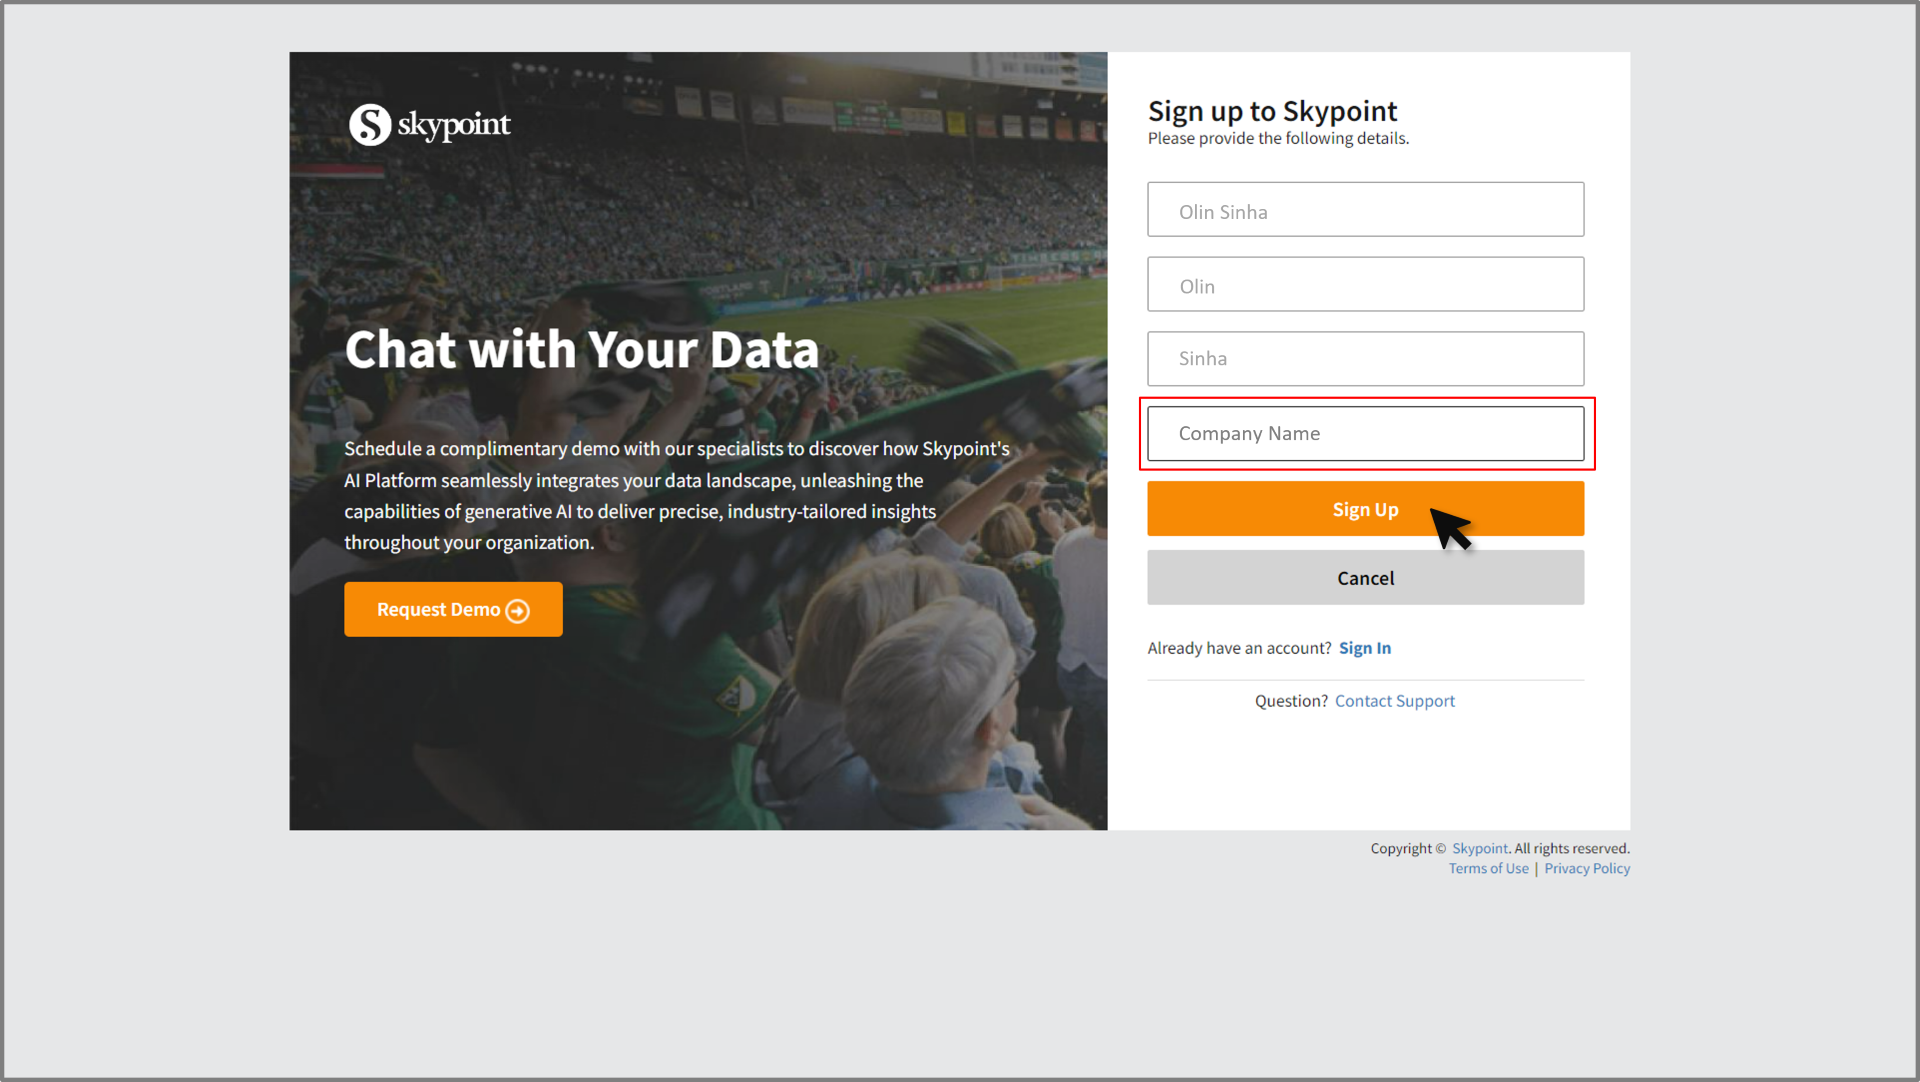The width and height of the screenshot is (1920, 1082).
Task: View the Privacy Policy
Action: tap(1586, 868)
